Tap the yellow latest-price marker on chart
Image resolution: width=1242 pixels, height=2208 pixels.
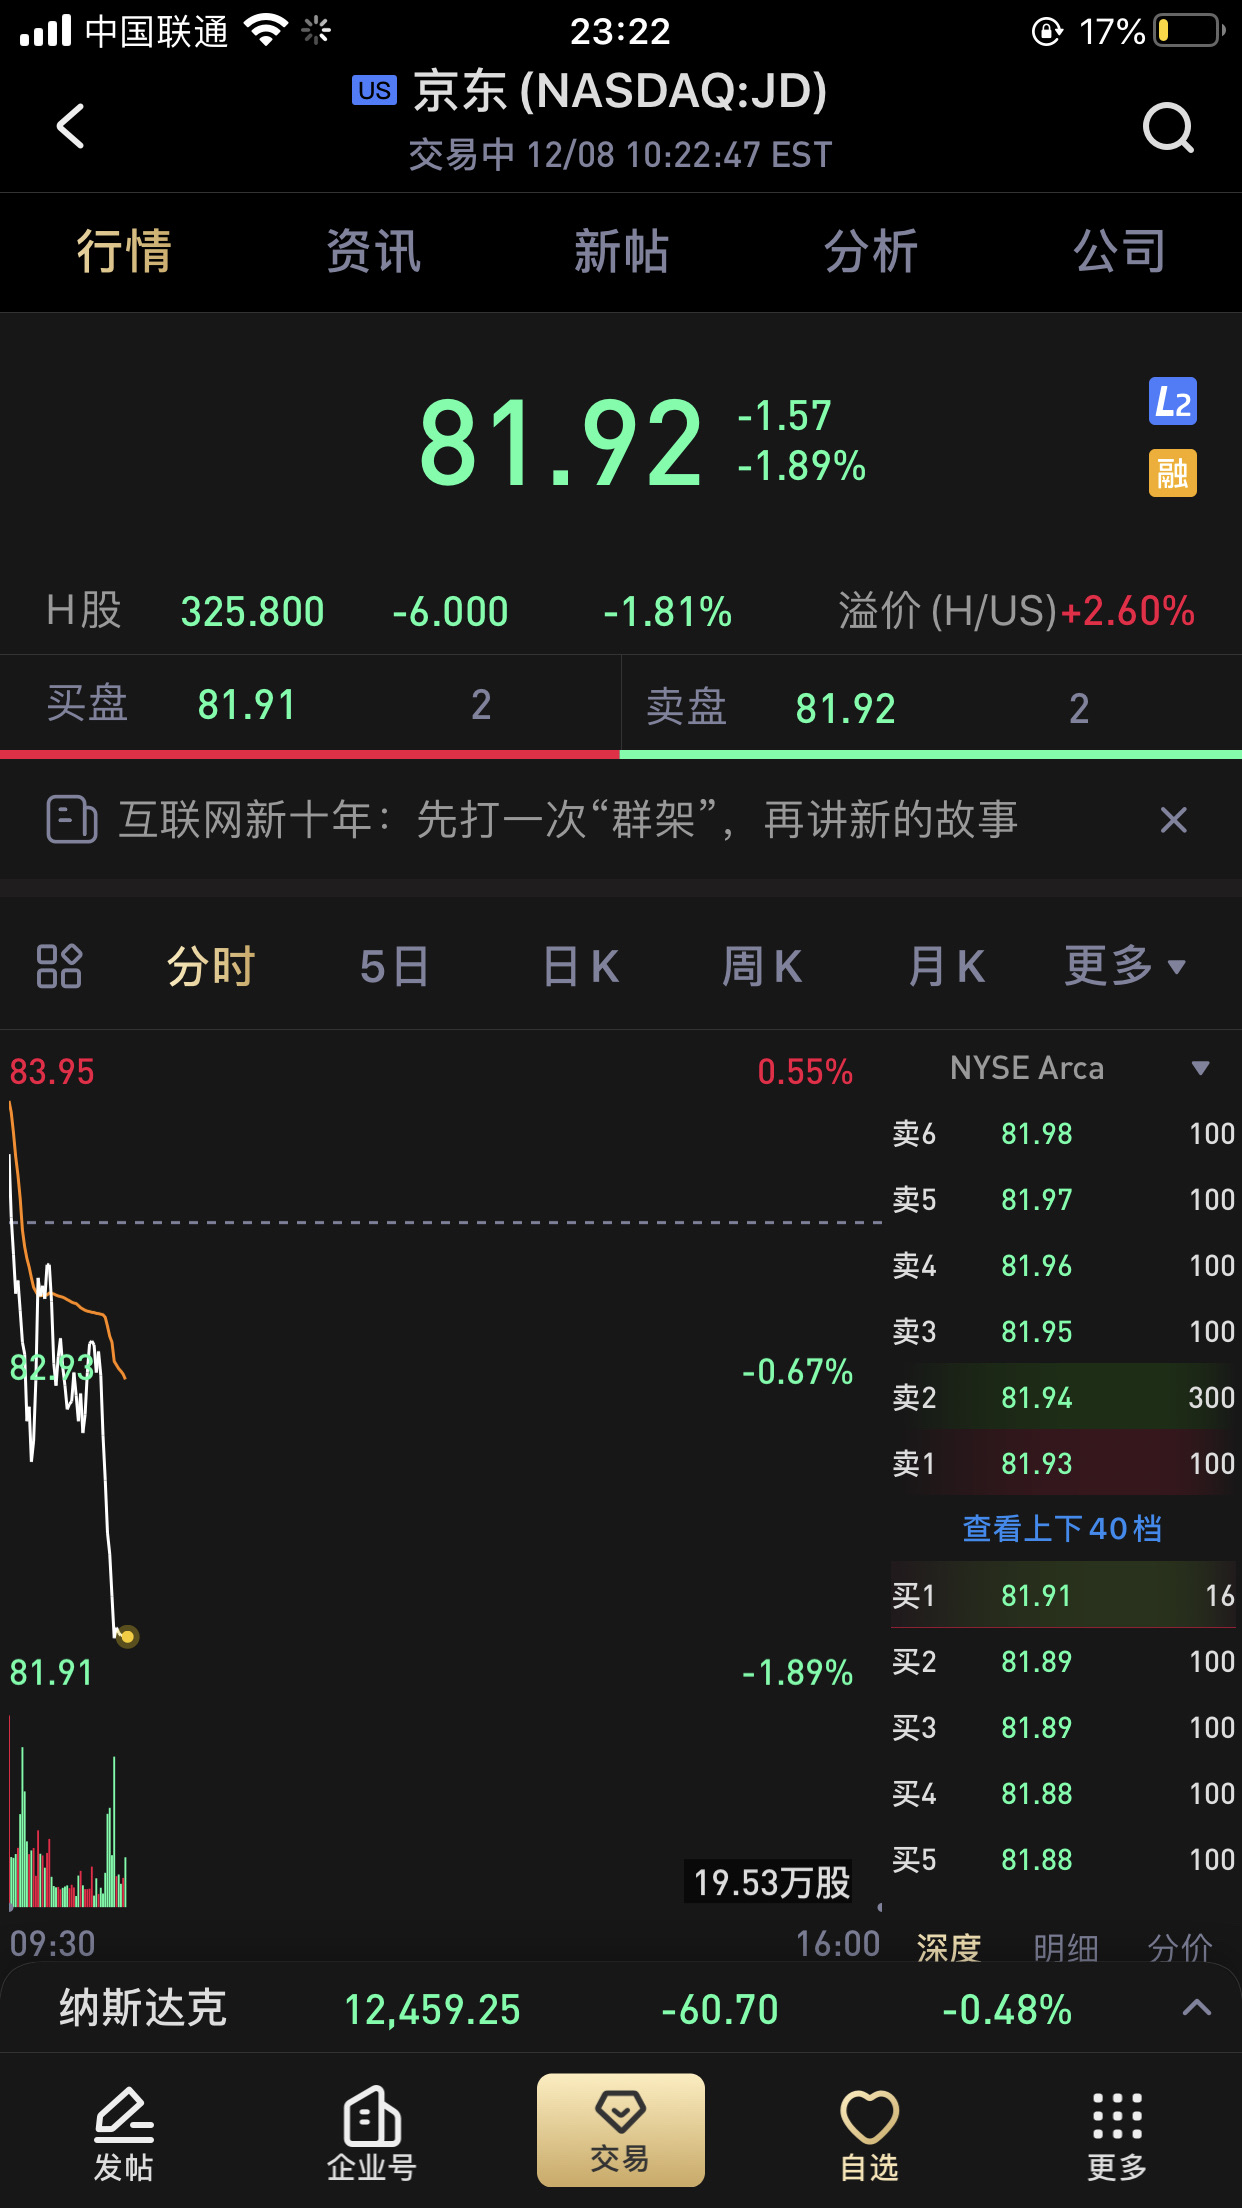tap(127, 1637)
